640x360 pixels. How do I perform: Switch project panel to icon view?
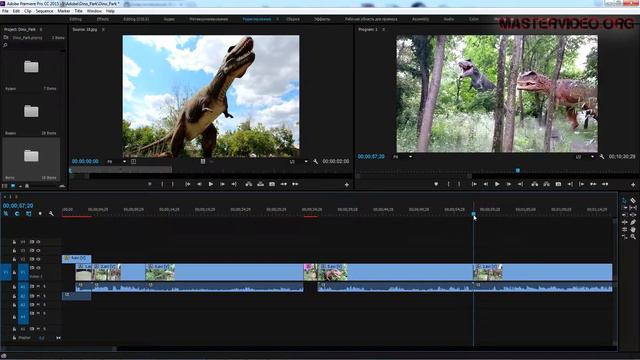(x=13, y=186)
